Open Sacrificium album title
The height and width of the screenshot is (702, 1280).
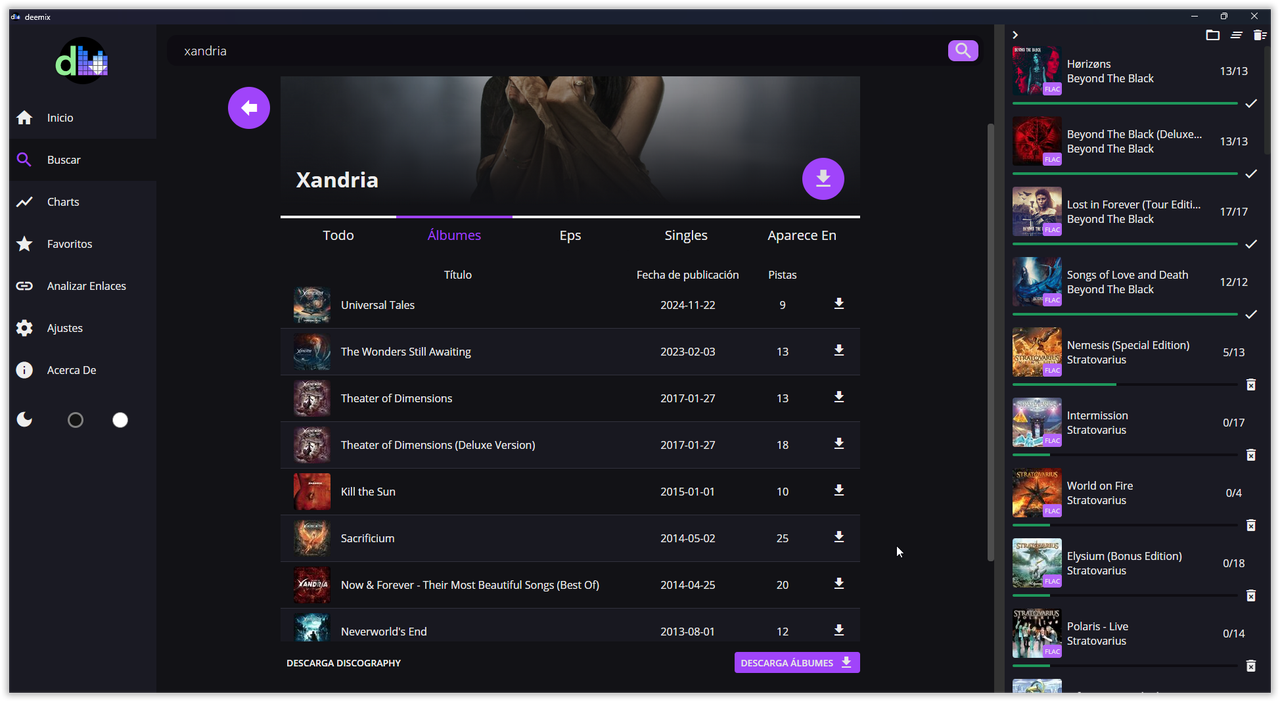[368, 538]
